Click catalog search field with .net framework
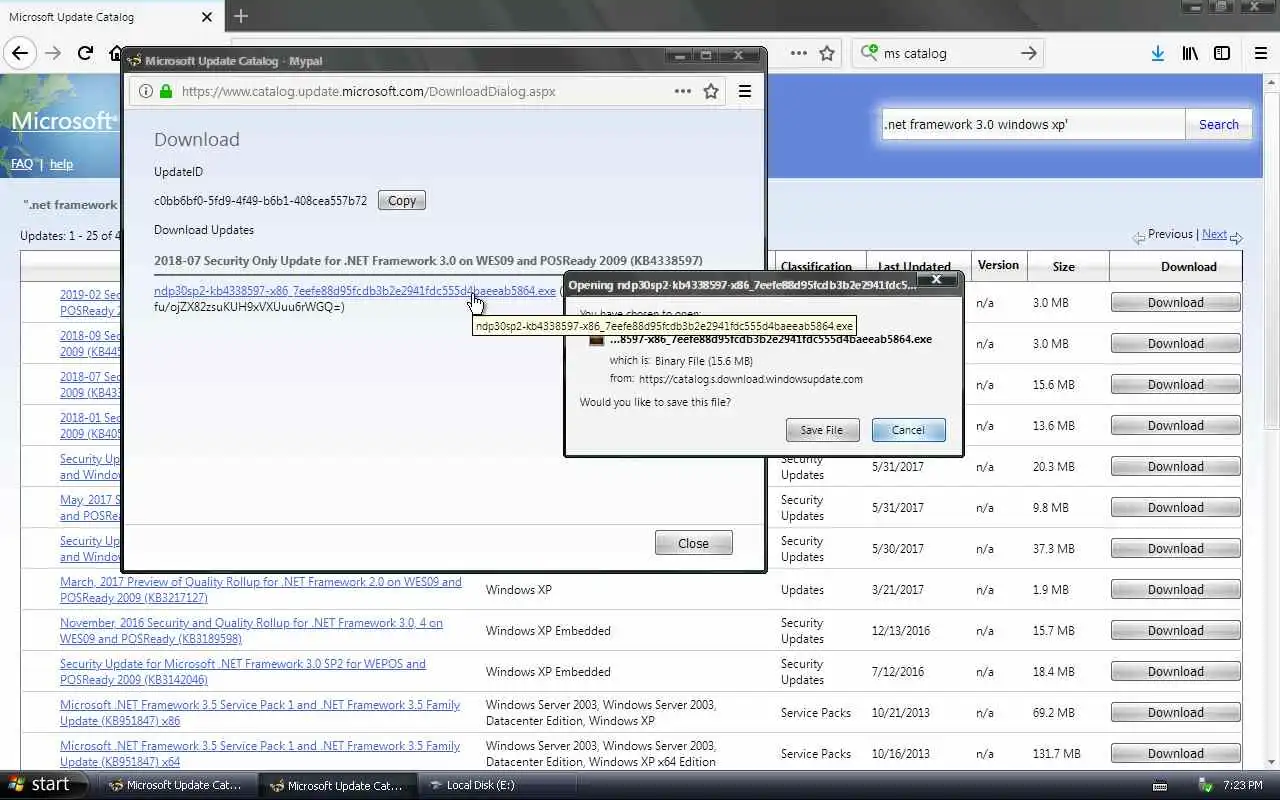Image resolution: width=1280 pixels, height=800 pixels. tap(1033, 124)
